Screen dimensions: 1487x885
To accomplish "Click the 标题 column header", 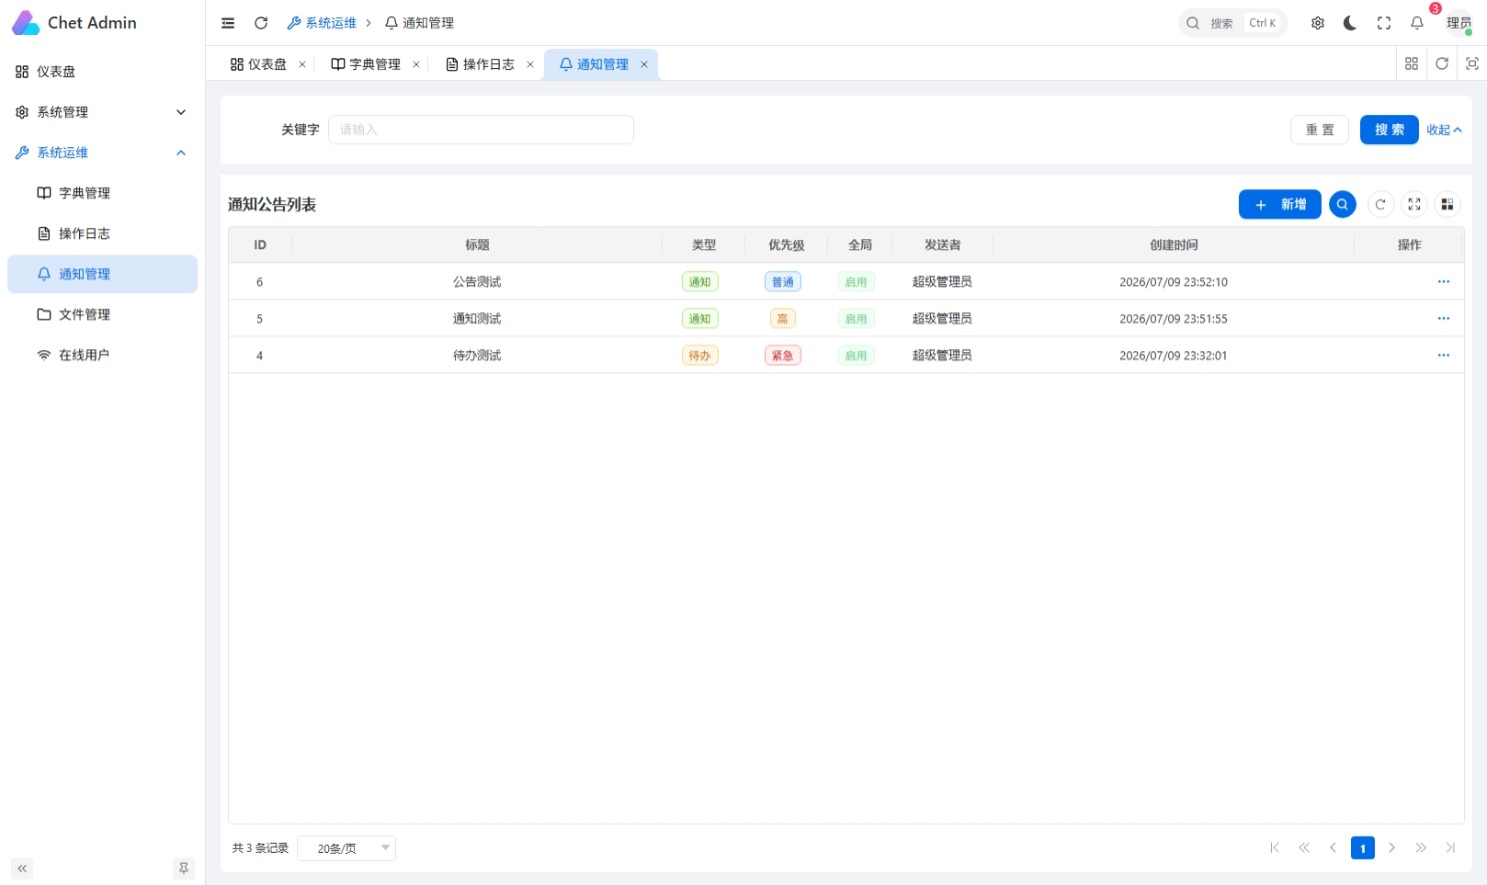I will coord(477,245).
